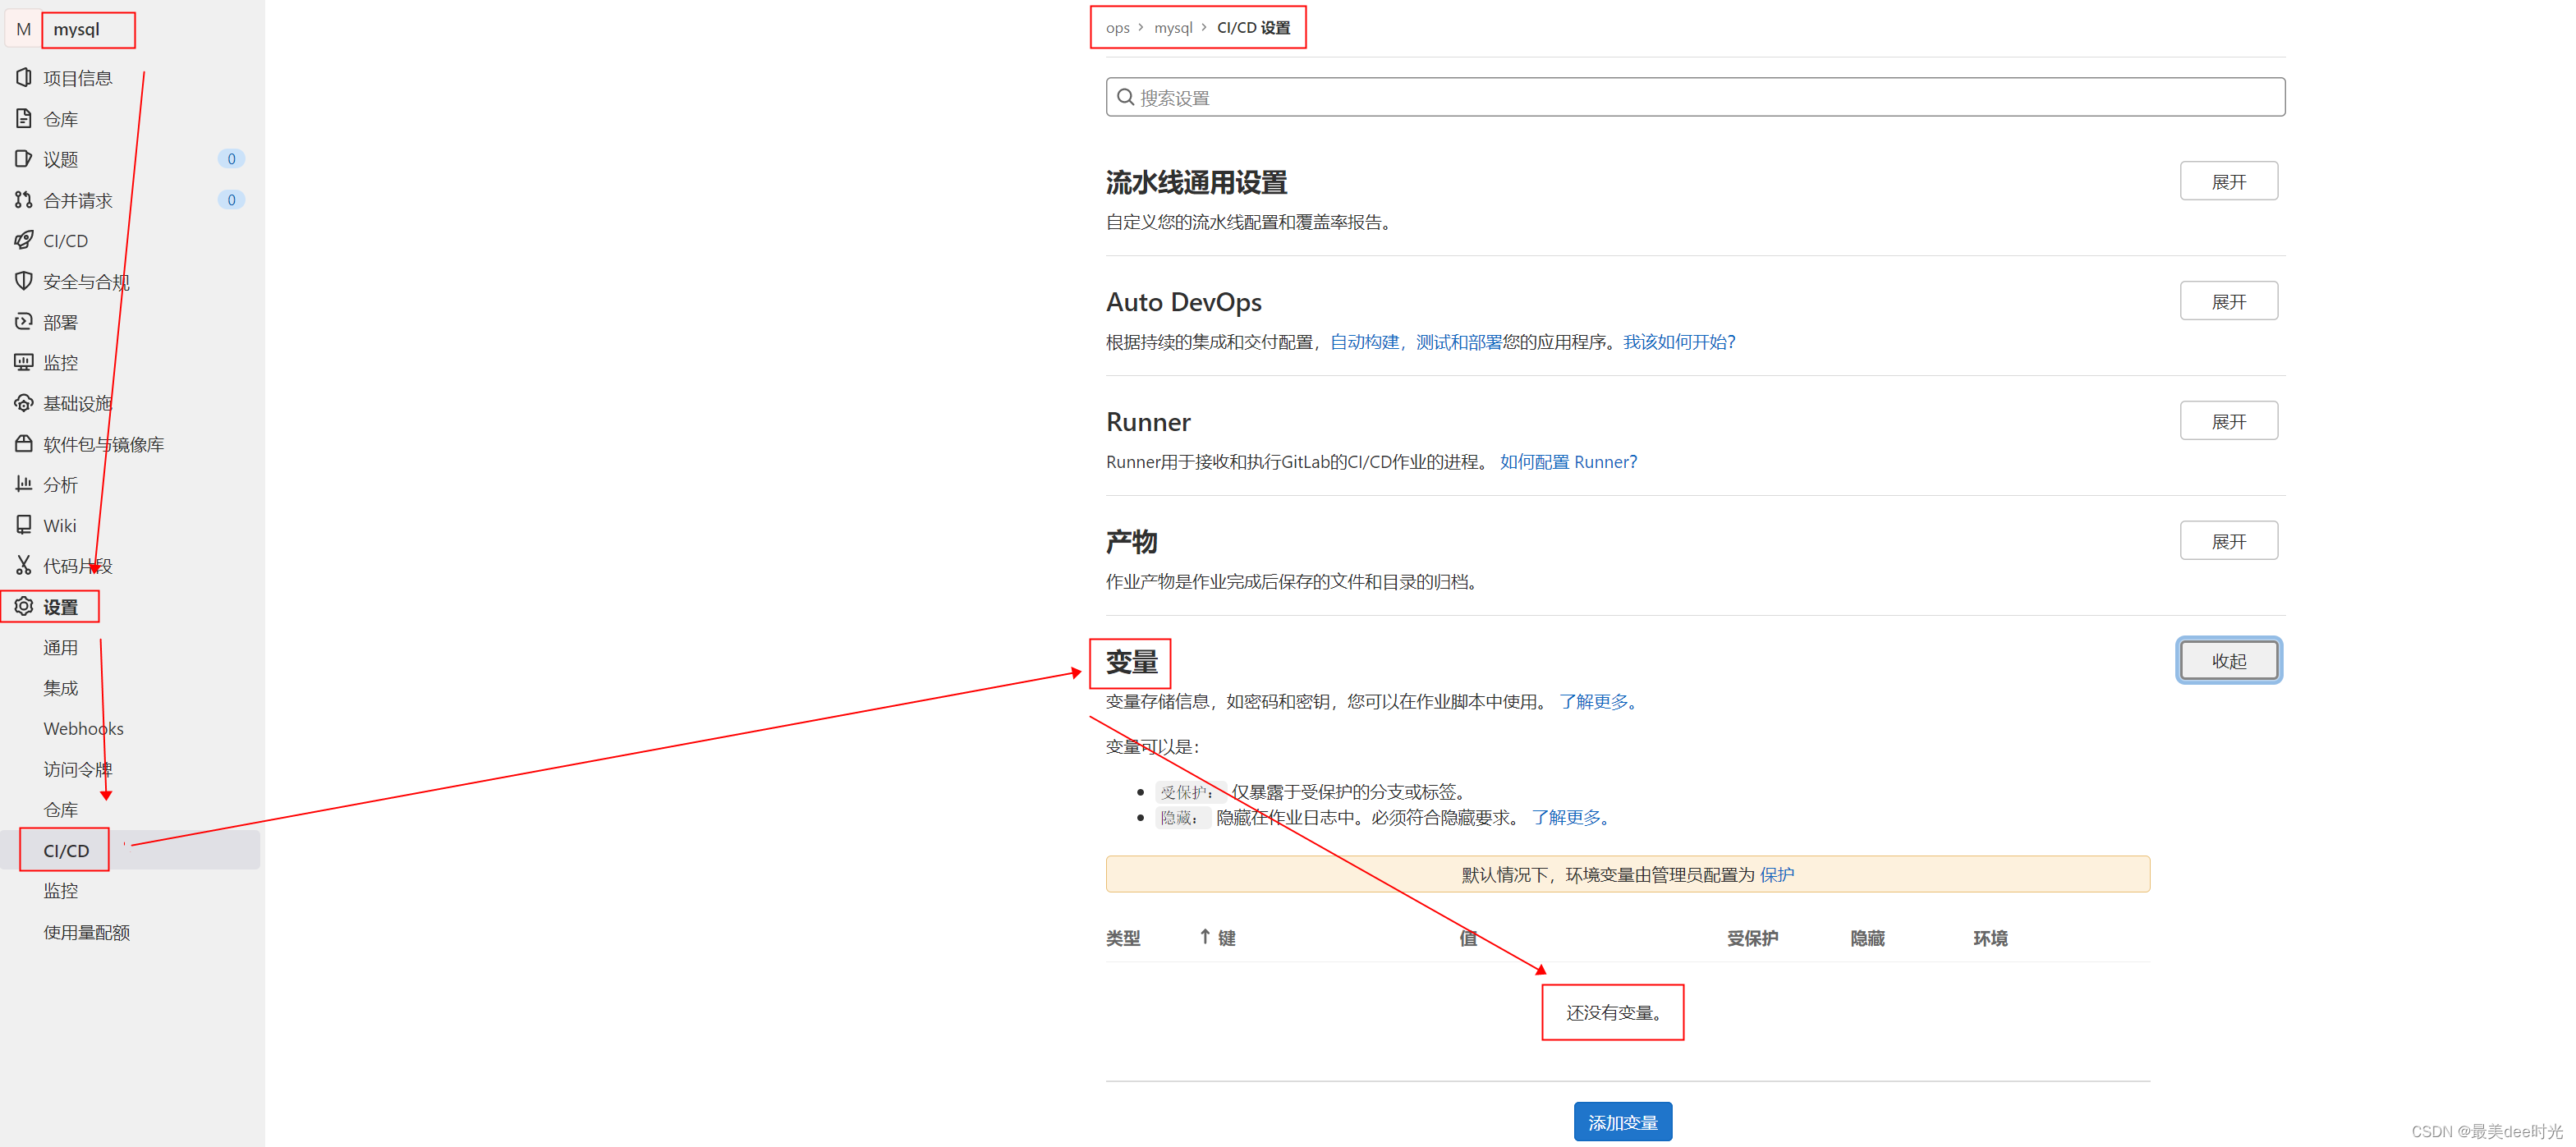Click the analytics chart icon
Viewport: 2576px width, 1147px height.
pos(24,484)
